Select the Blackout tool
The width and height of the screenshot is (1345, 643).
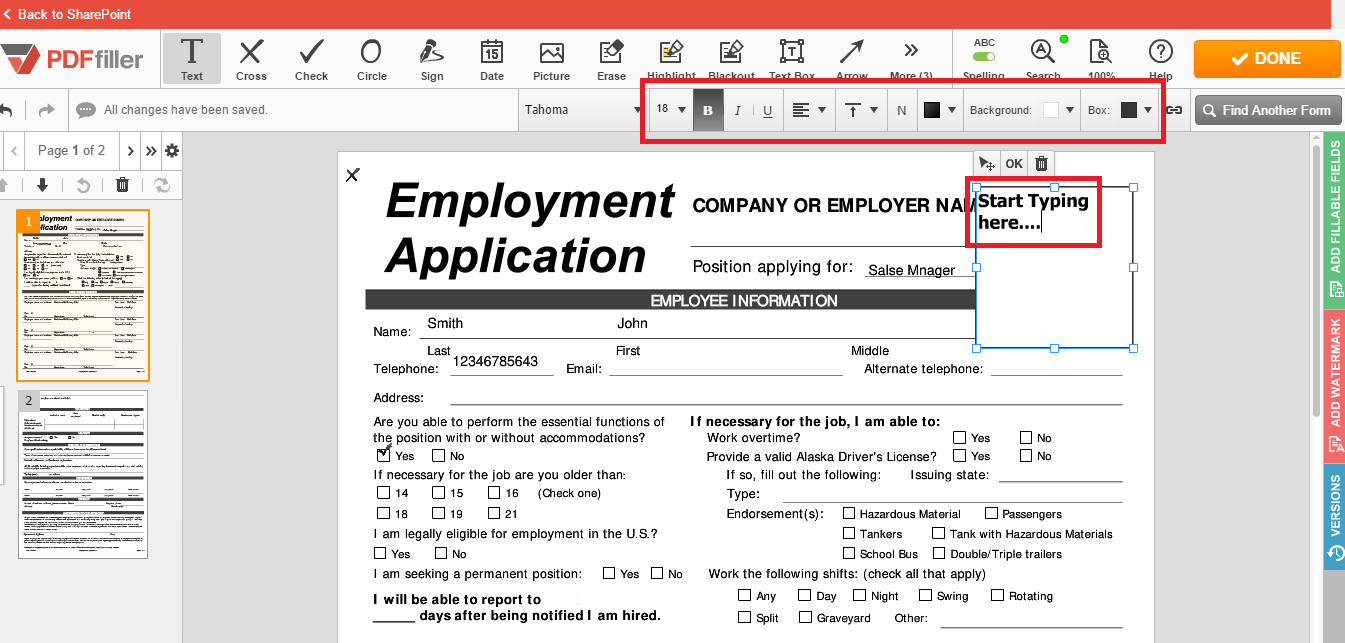pyautogui.click(x=731, y=59)
